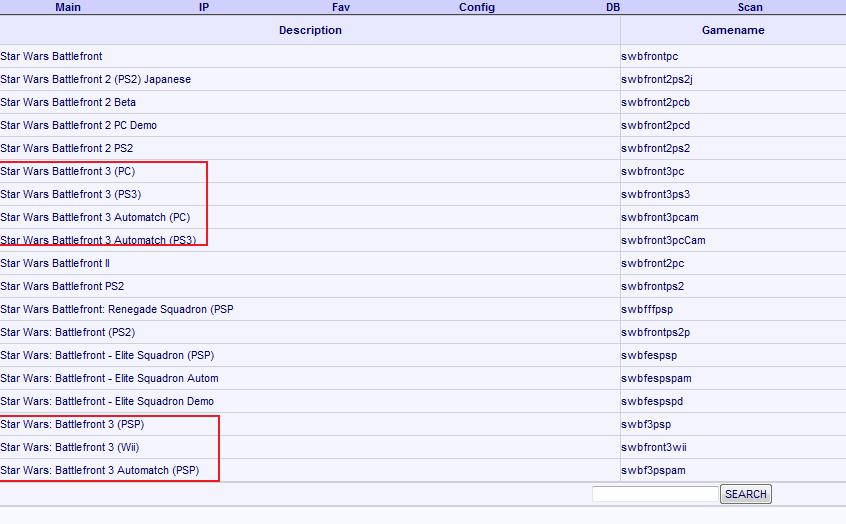The image size is (846, 524).
Task: Click gamename 'swbfront2pcb'
Action: point(656,102)
